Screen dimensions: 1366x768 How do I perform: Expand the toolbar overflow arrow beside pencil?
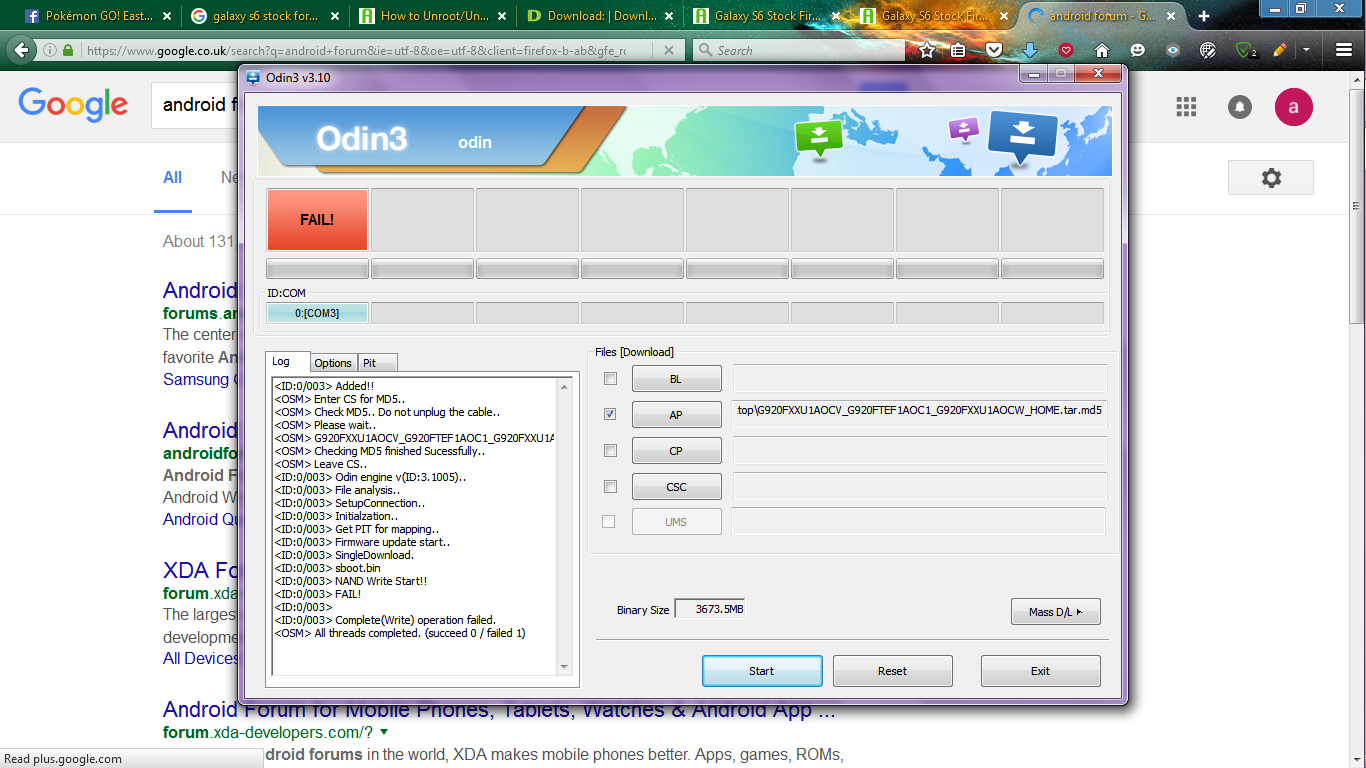pyautogui.click(x=1306, y=50)
